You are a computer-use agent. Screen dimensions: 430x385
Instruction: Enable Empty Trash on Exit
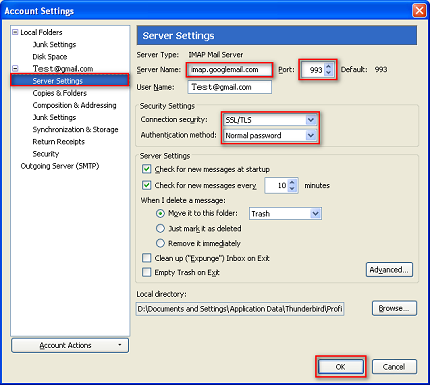tap(147, 272)
